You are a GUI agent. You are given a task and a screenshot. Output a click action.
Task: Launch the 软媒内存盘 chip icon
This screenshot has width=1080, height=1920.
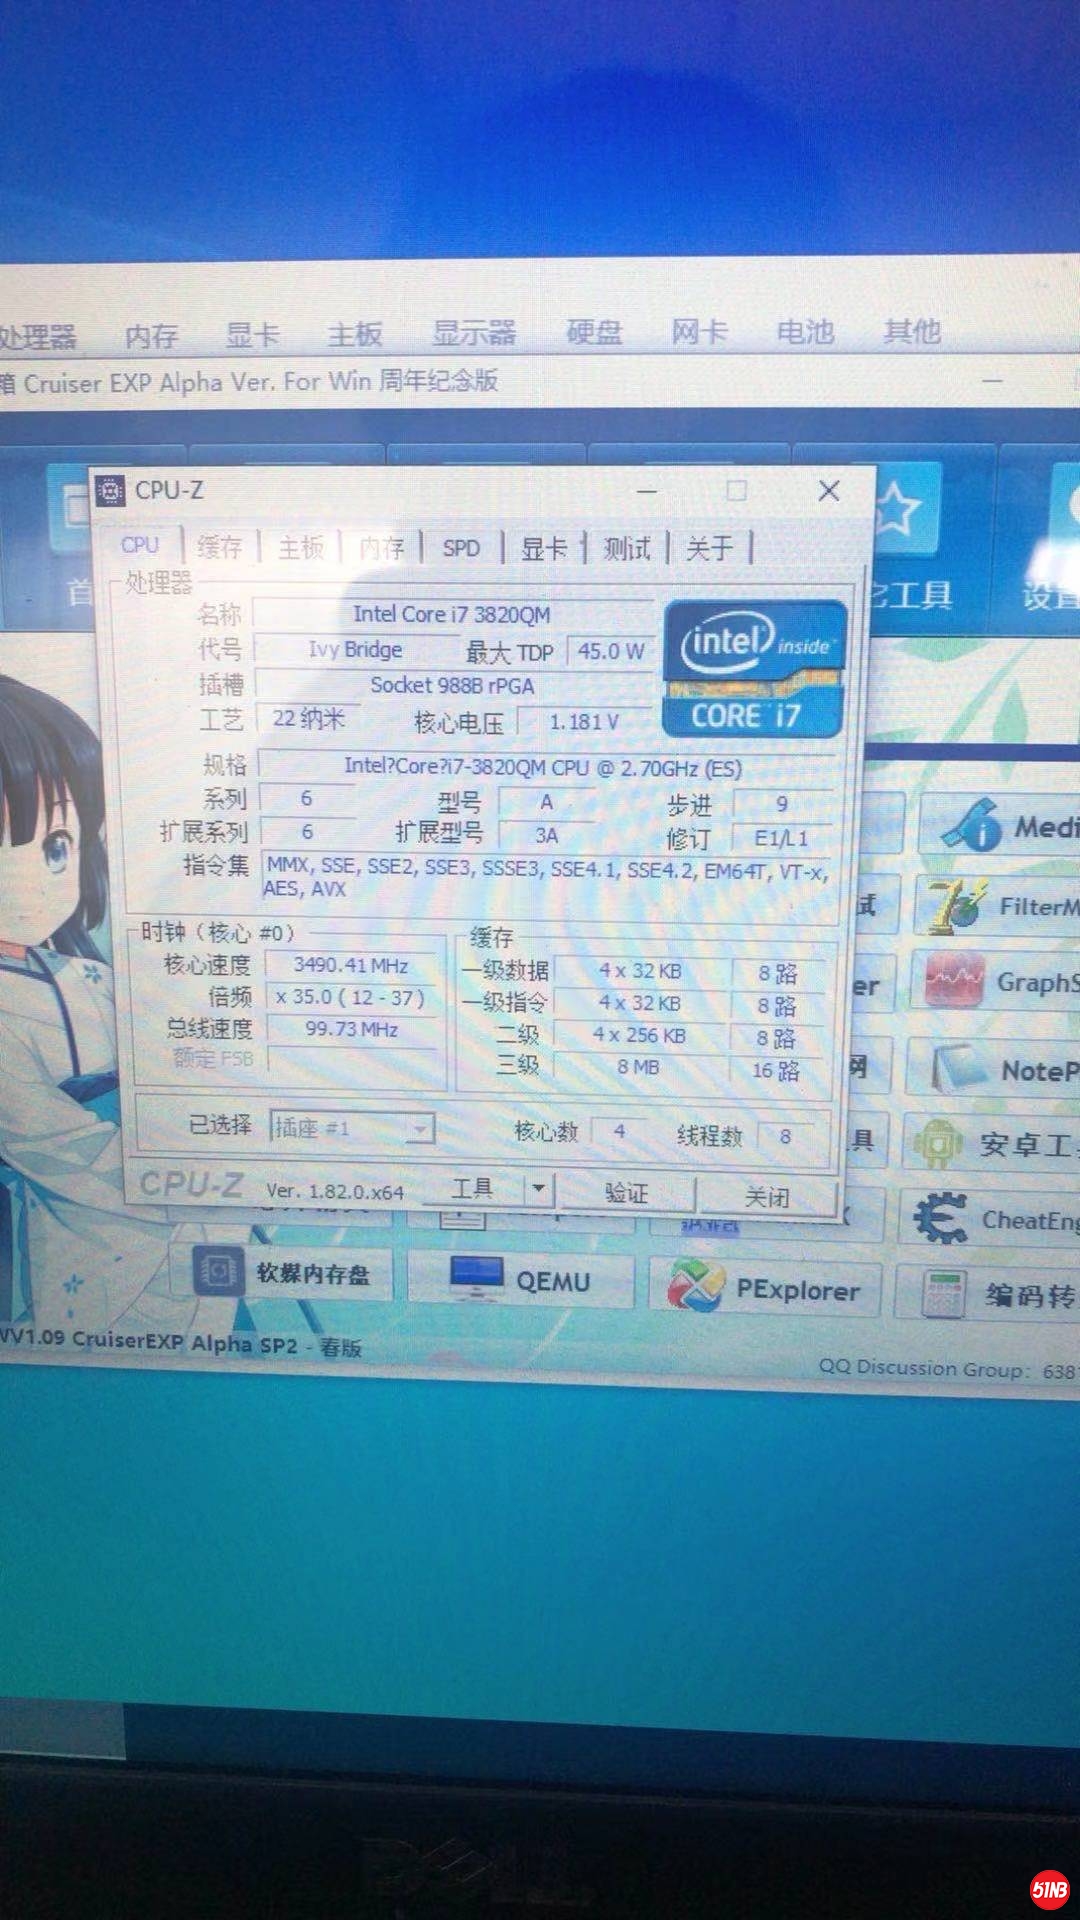tap(218, 1272)
